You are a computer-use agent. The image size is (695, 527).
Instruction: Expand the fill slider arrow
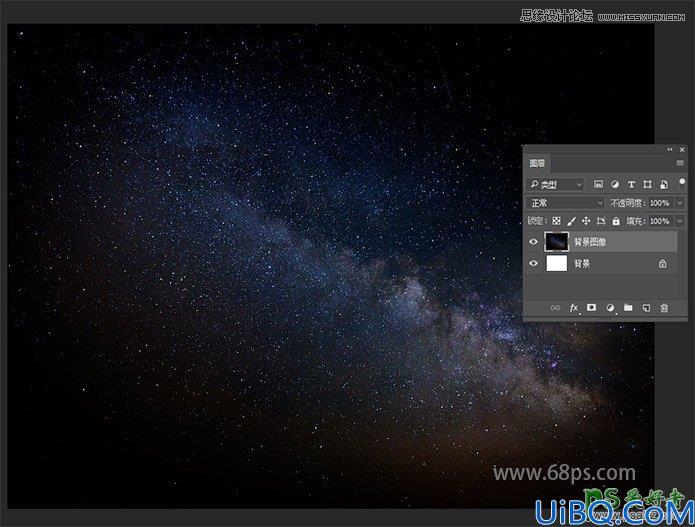coord(680,221)
